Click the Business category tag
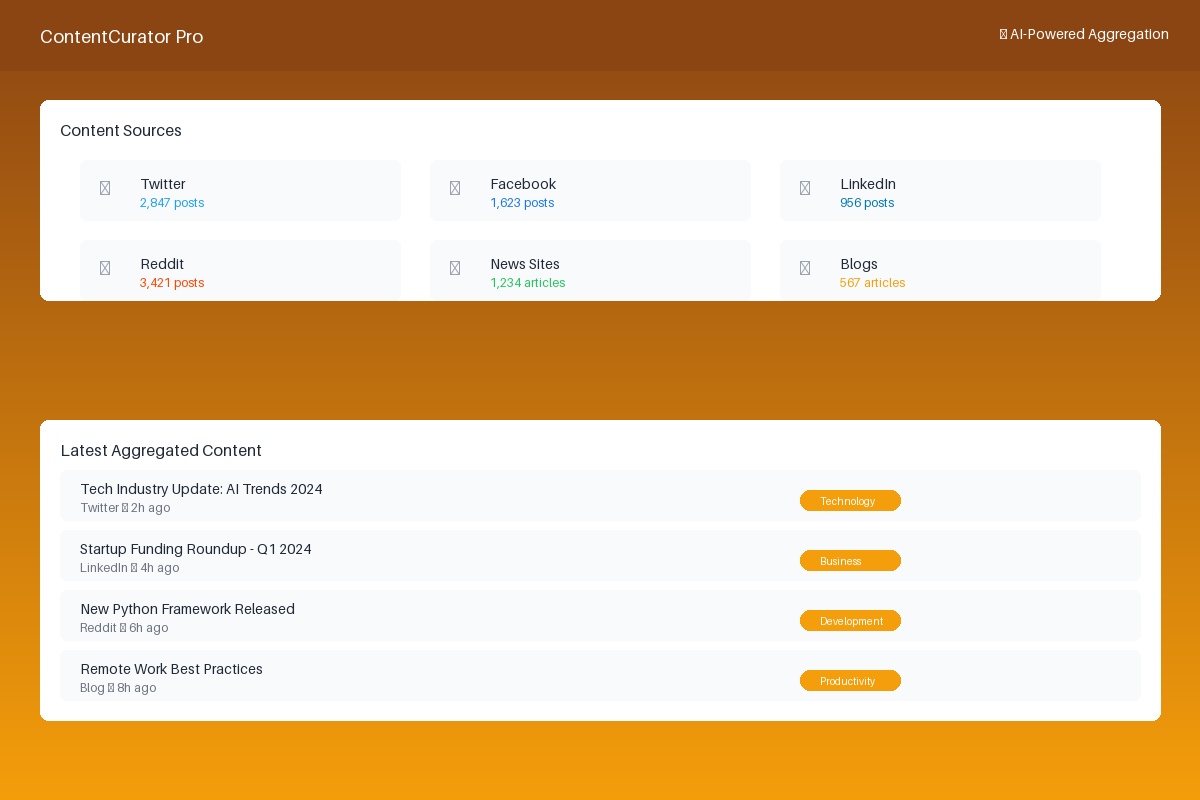Viewport: 1200px width, 800px height. pos(850,561)
